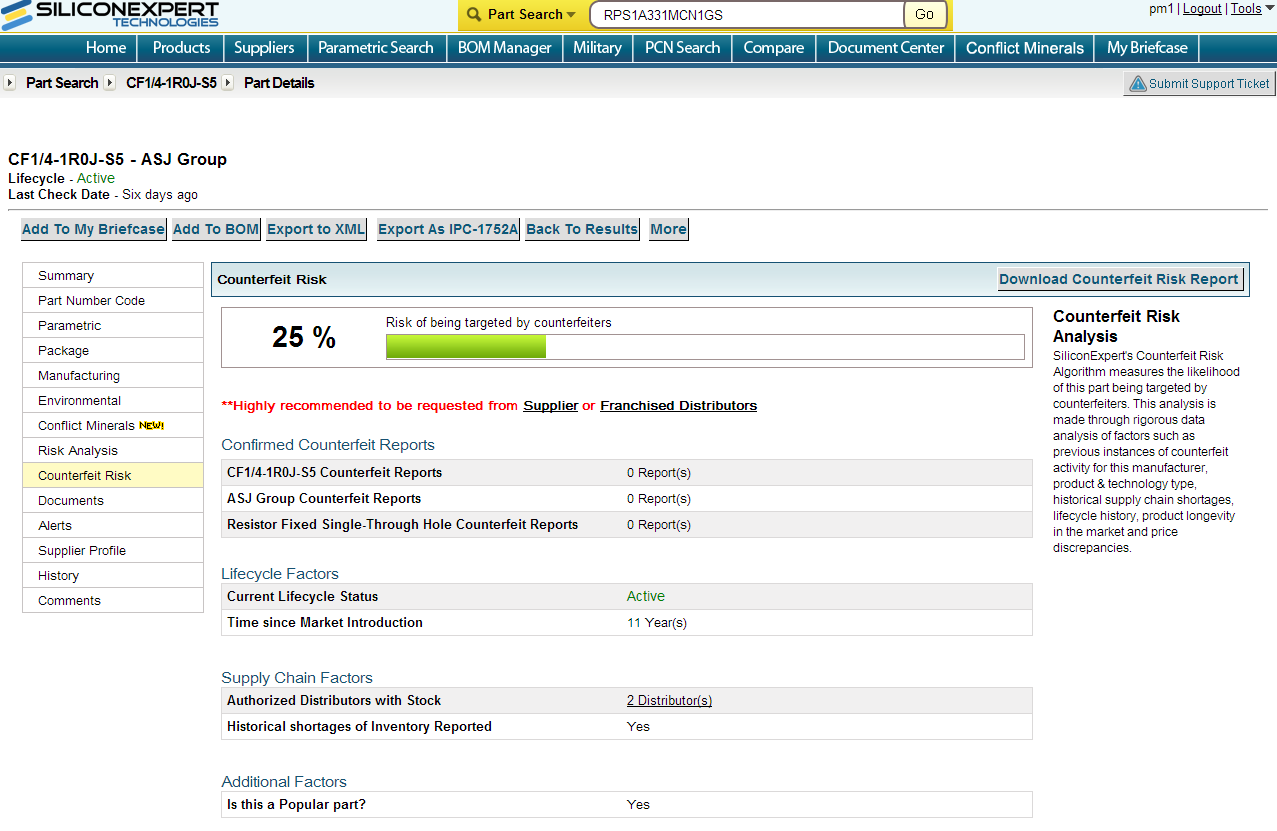Open the BOM Manager menu
The height and width of the screenshot is (831, 1277).
[x=504, y=48]
